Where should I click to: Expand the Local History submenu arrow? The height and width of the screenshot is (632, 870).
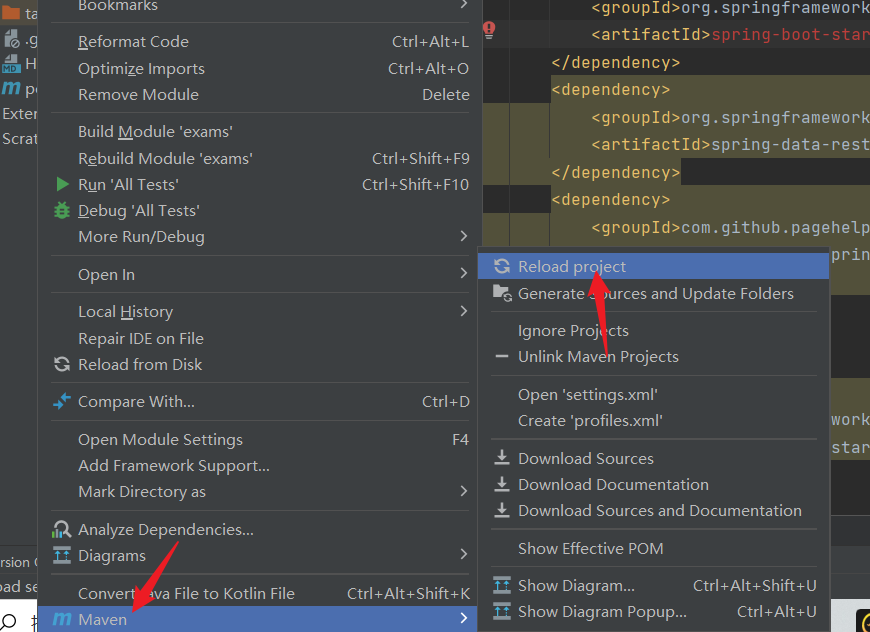[463, 311]
